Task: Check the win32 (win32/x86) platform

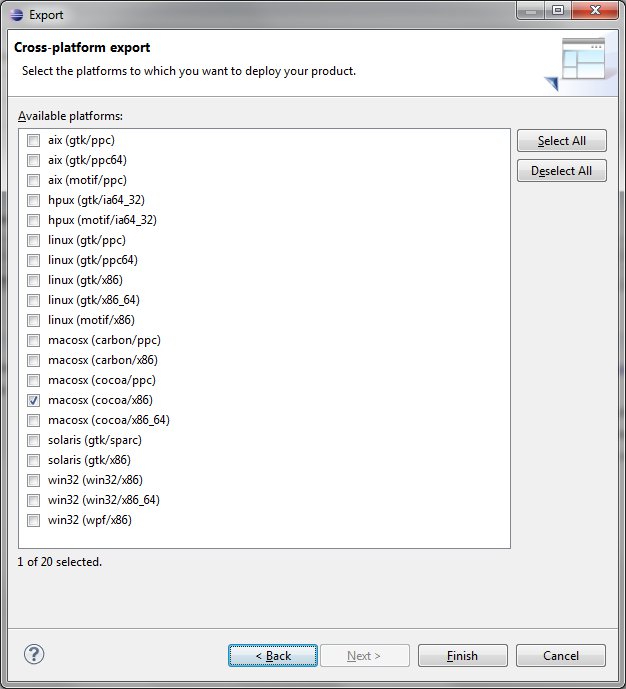Action: [x=34, y=480]
